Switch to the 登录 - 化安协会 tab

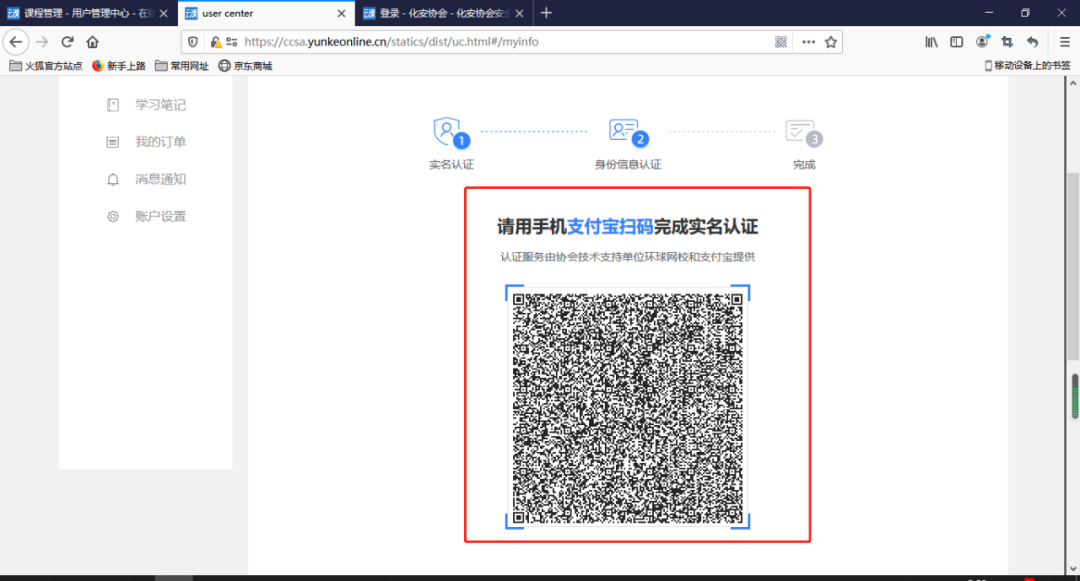[444, 13]
